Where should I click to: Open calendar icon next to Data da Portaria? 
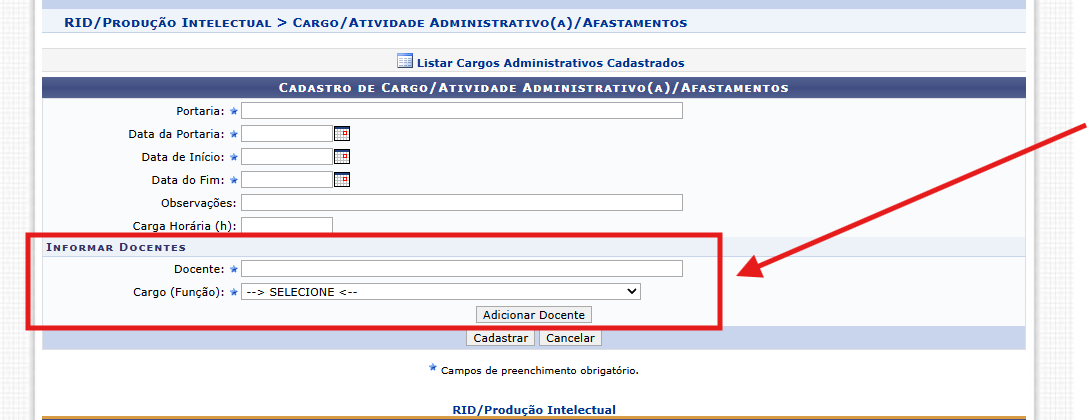click(x=342, y=134)
